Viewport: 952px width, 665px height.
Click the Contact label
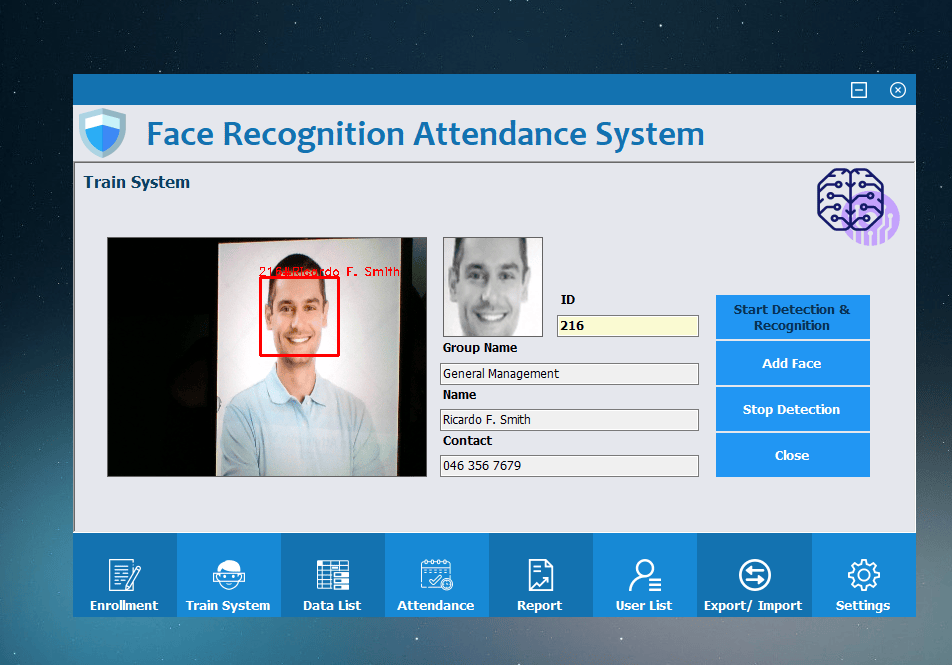click(467, 440)
